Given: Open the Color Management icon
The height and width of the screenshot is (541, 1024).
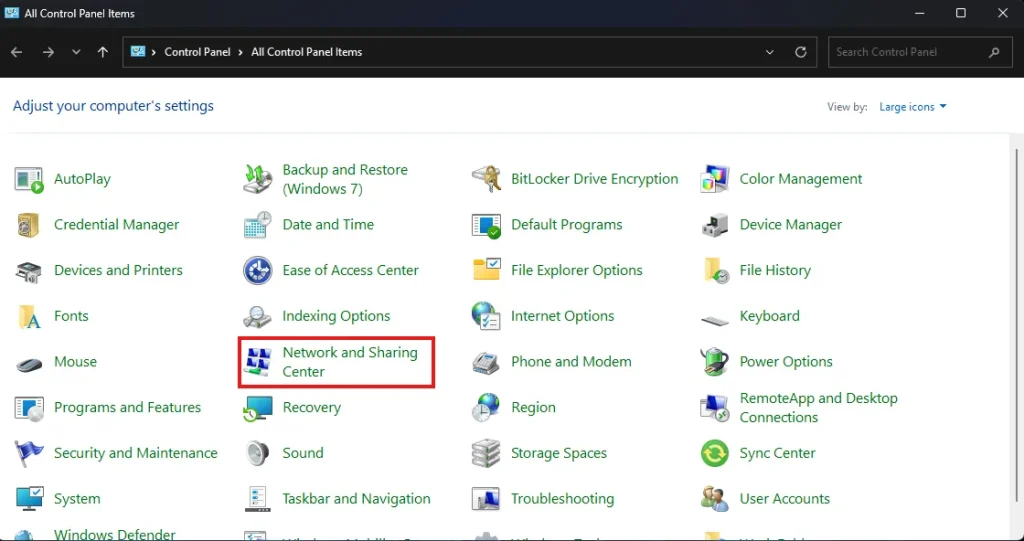Looking at the screenshot, I should coord(714,179).
